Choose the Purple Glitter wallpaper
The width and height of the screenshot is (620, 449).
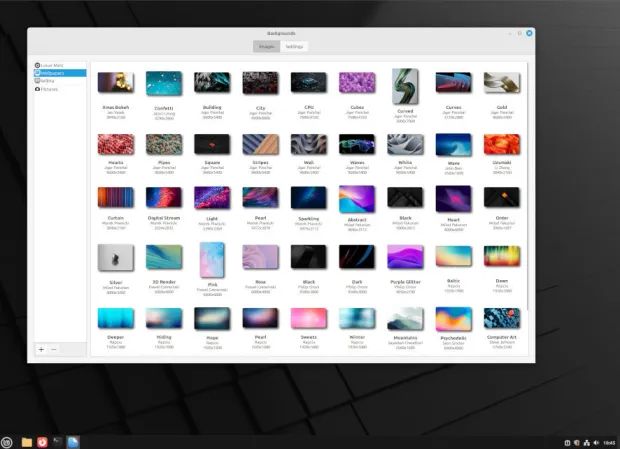[405, 257]
